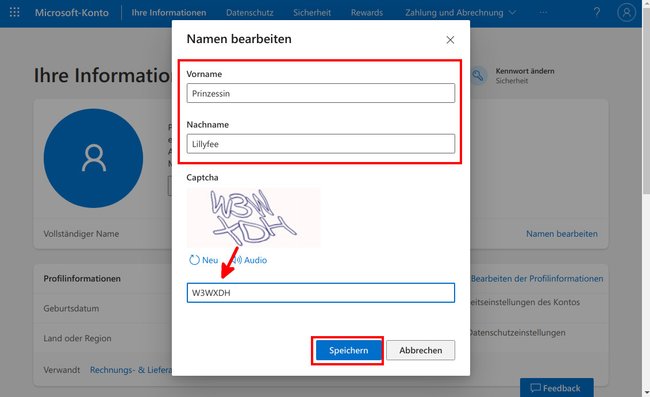650x397 pixels.
Task: Open the app launcher grid icon
Action: (15, 12)
